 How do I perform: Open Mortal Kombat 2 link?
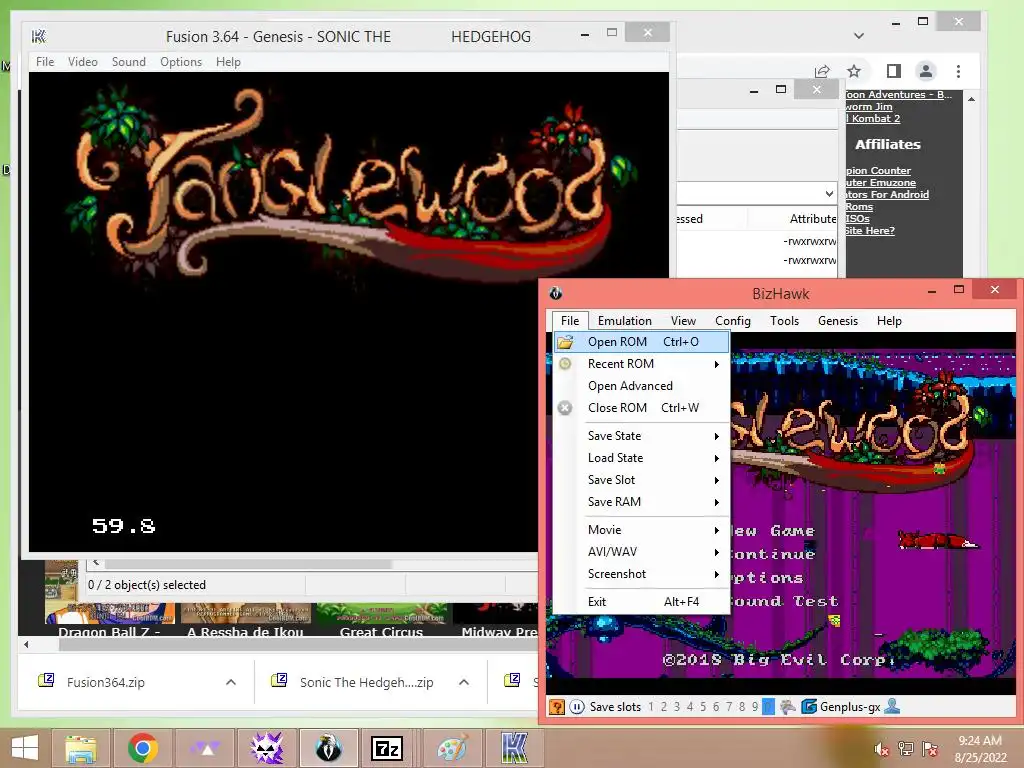872,118
